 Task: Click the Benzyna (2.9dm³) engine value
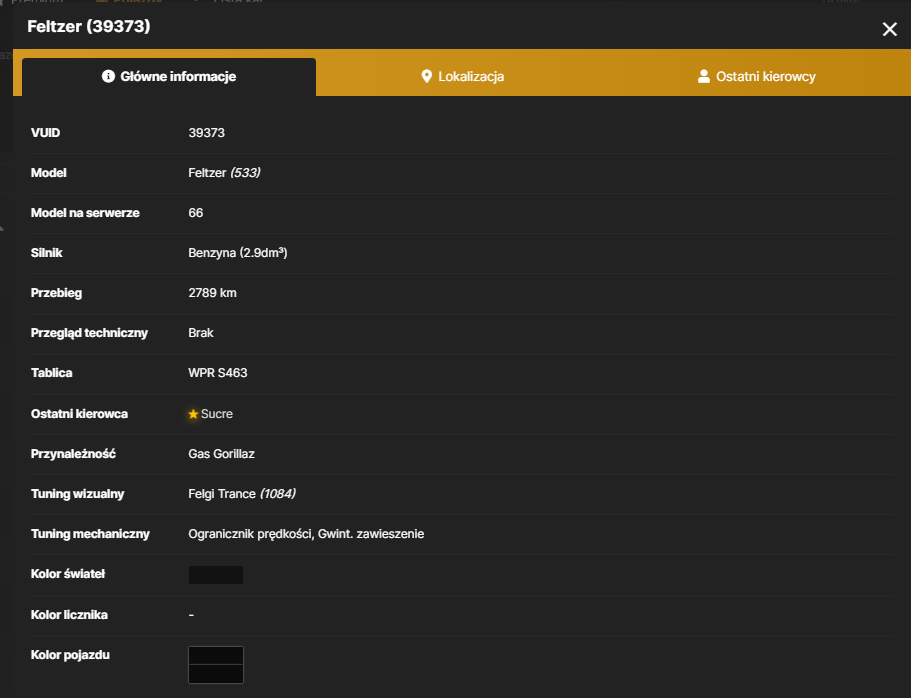[238, 253]
